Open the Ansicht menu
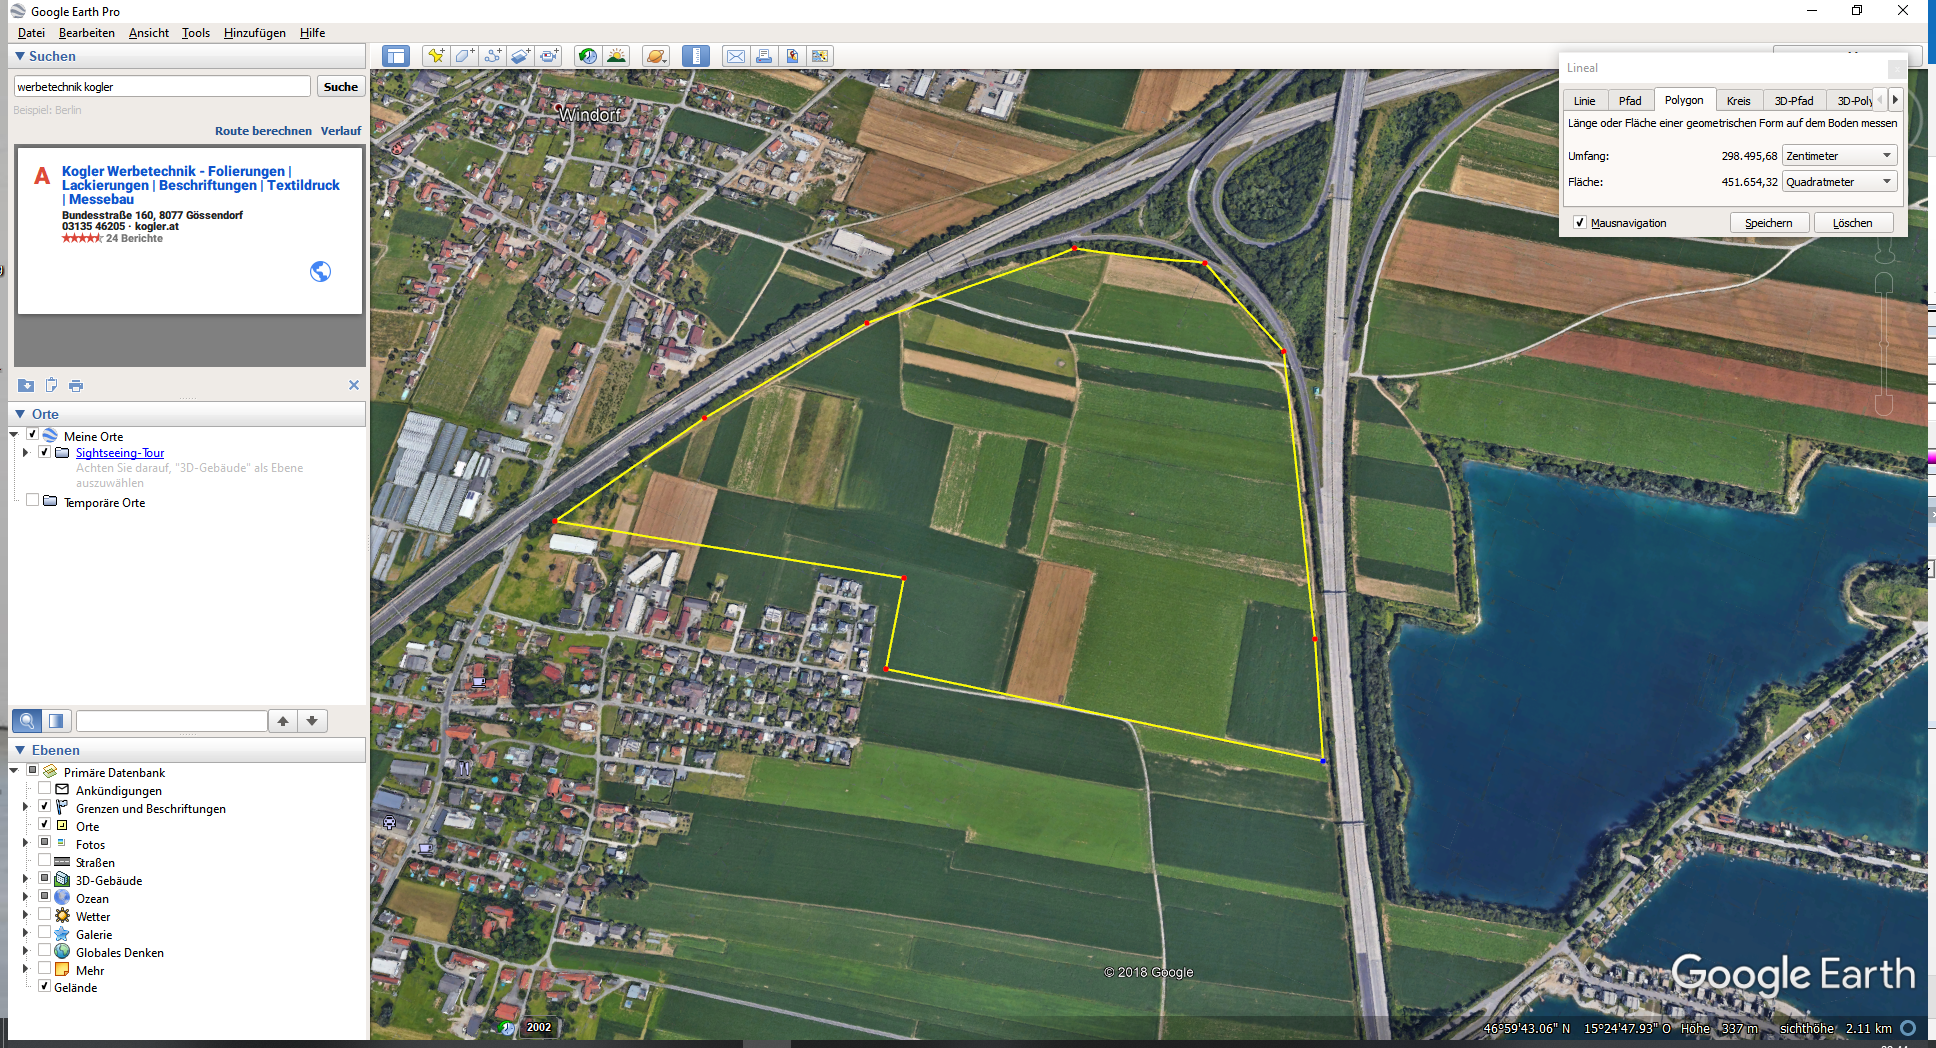The height and width of the screenshot is (1048, 1936). click(149, 33)
